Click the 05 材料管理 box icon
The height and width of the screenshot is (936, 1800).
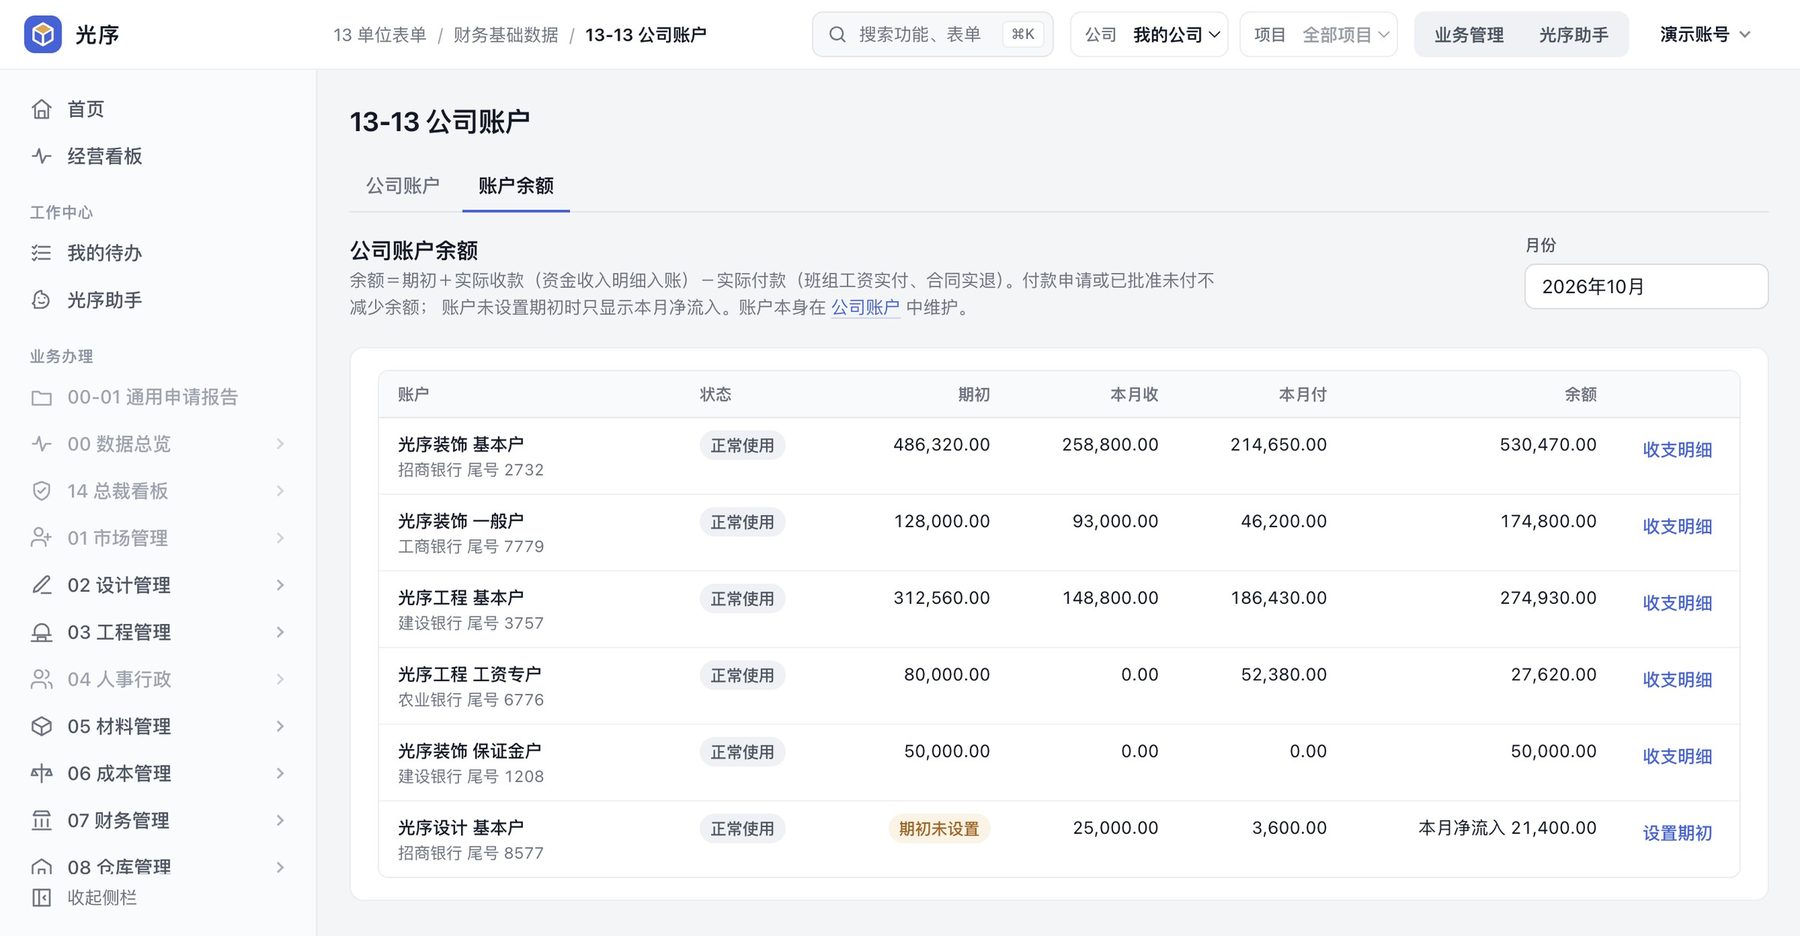click(41, 726)
